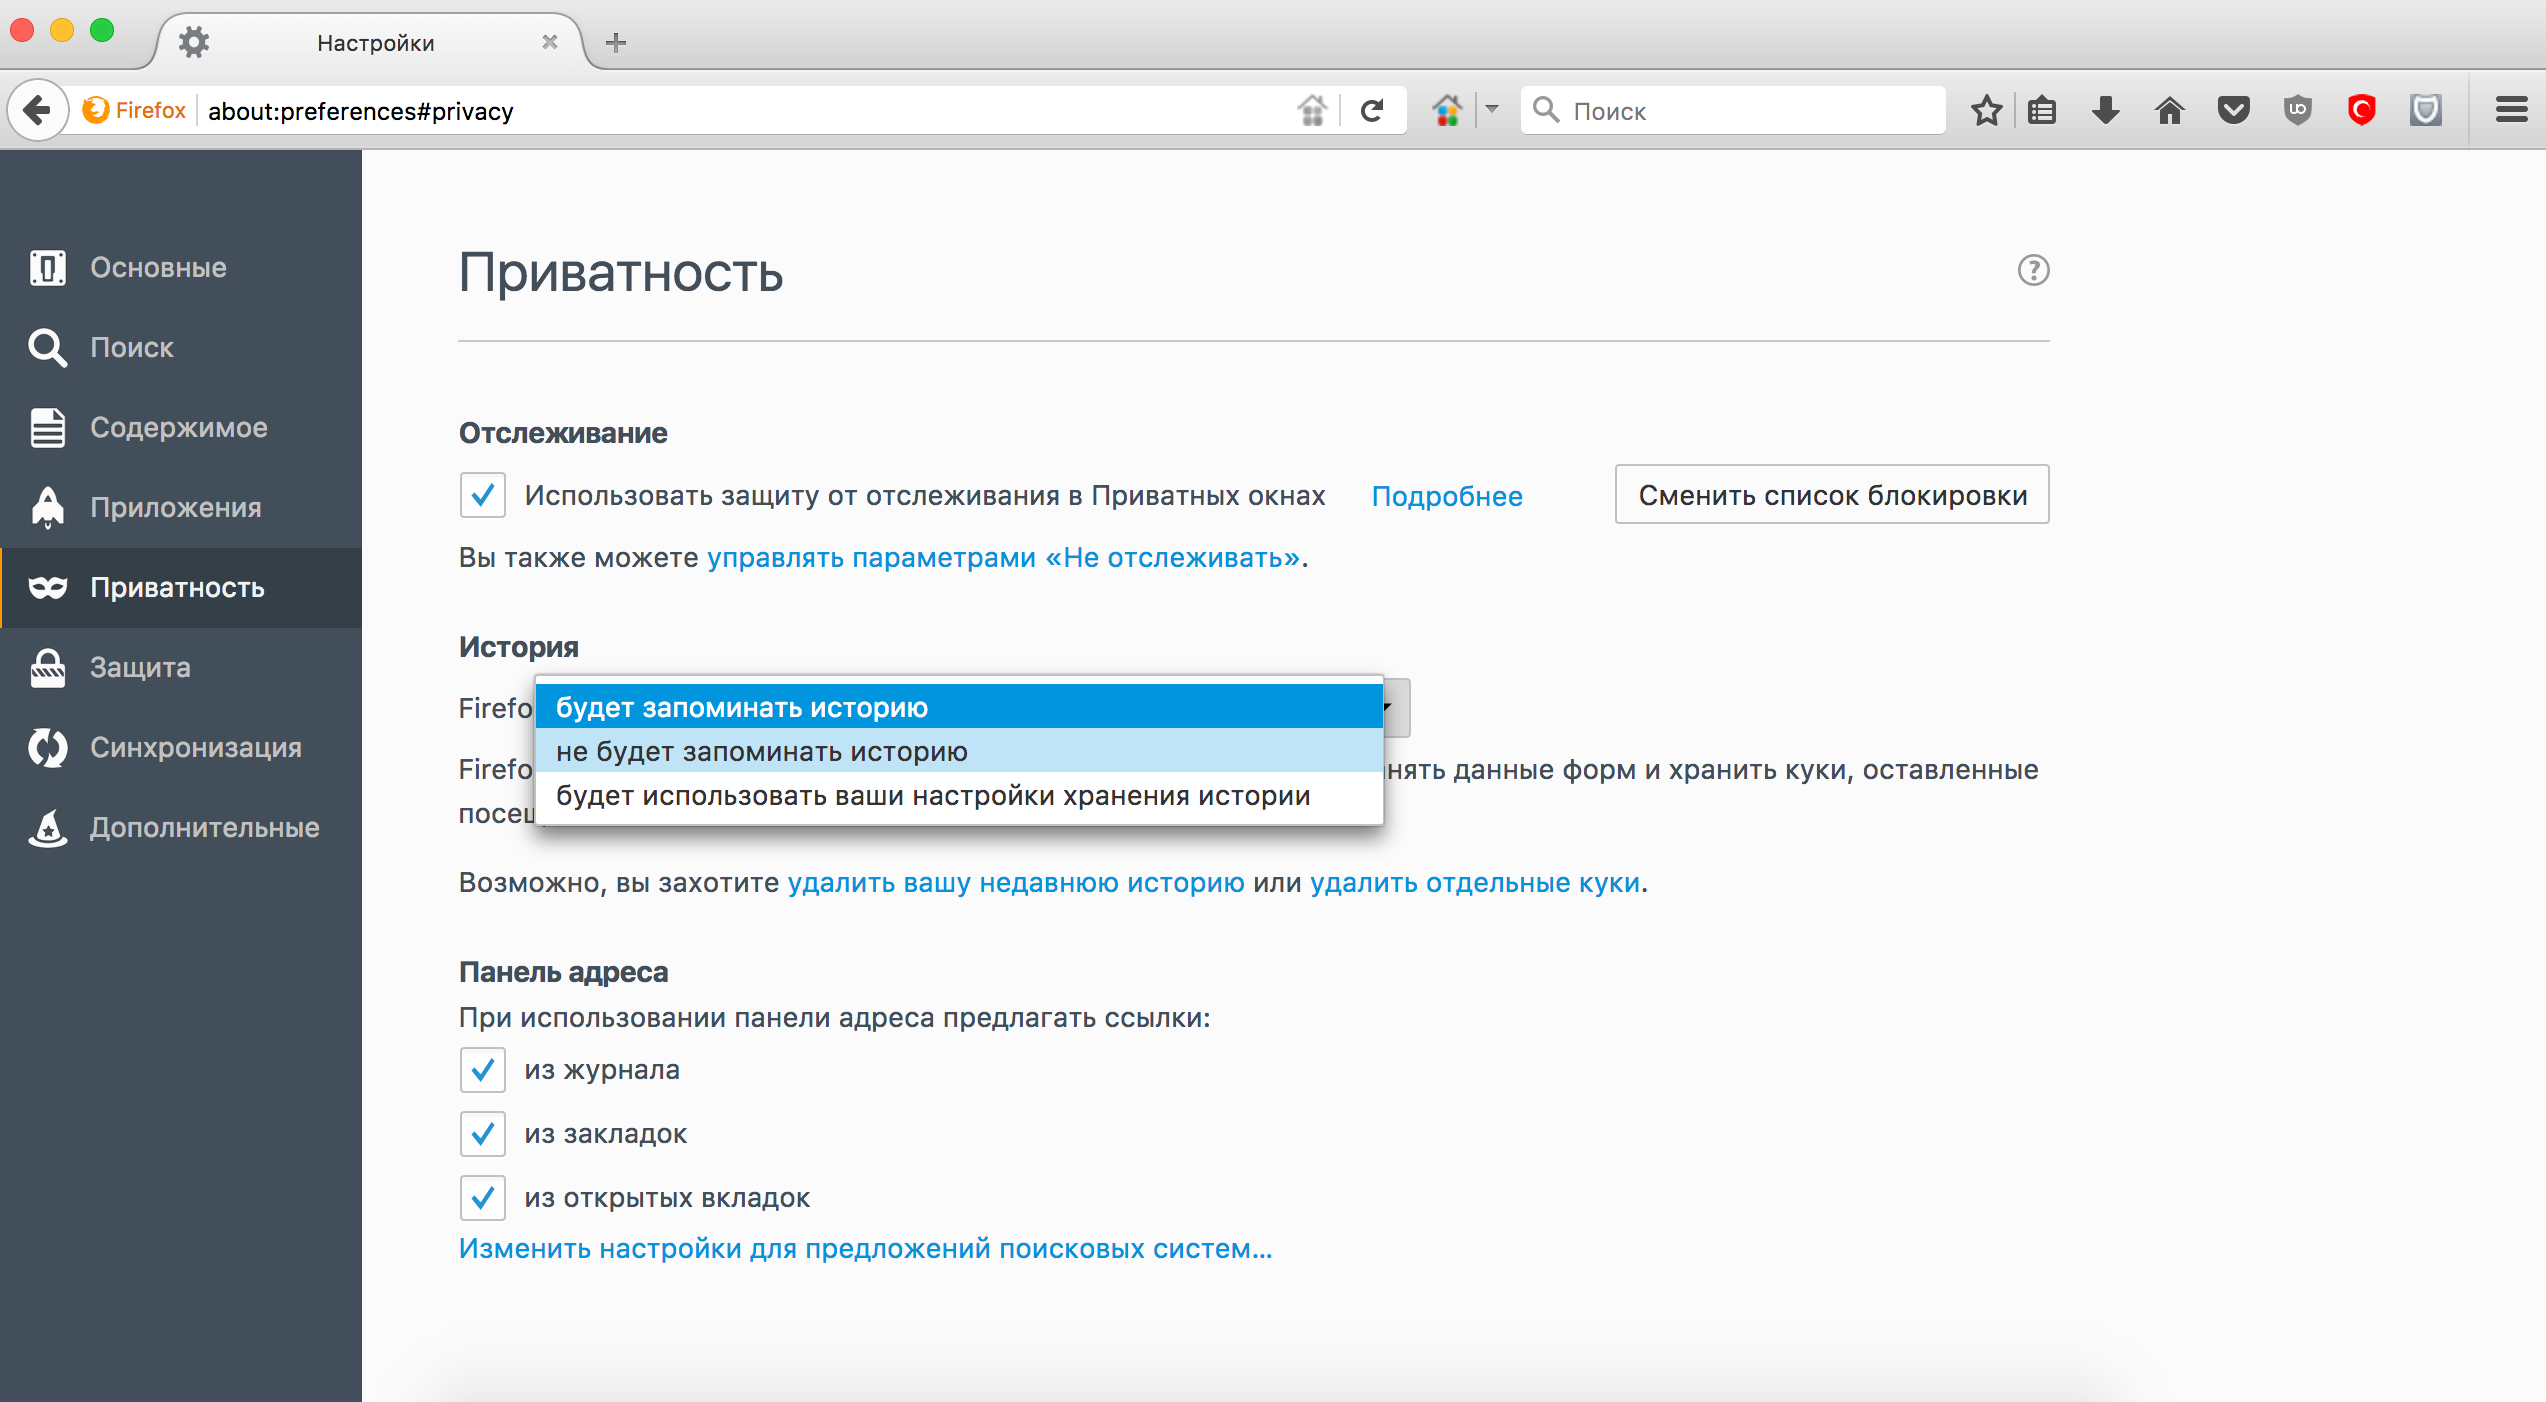Click the Firefox identity icon in address bar
This screenshot has width=2546, height=1402.
pos(96,110)
